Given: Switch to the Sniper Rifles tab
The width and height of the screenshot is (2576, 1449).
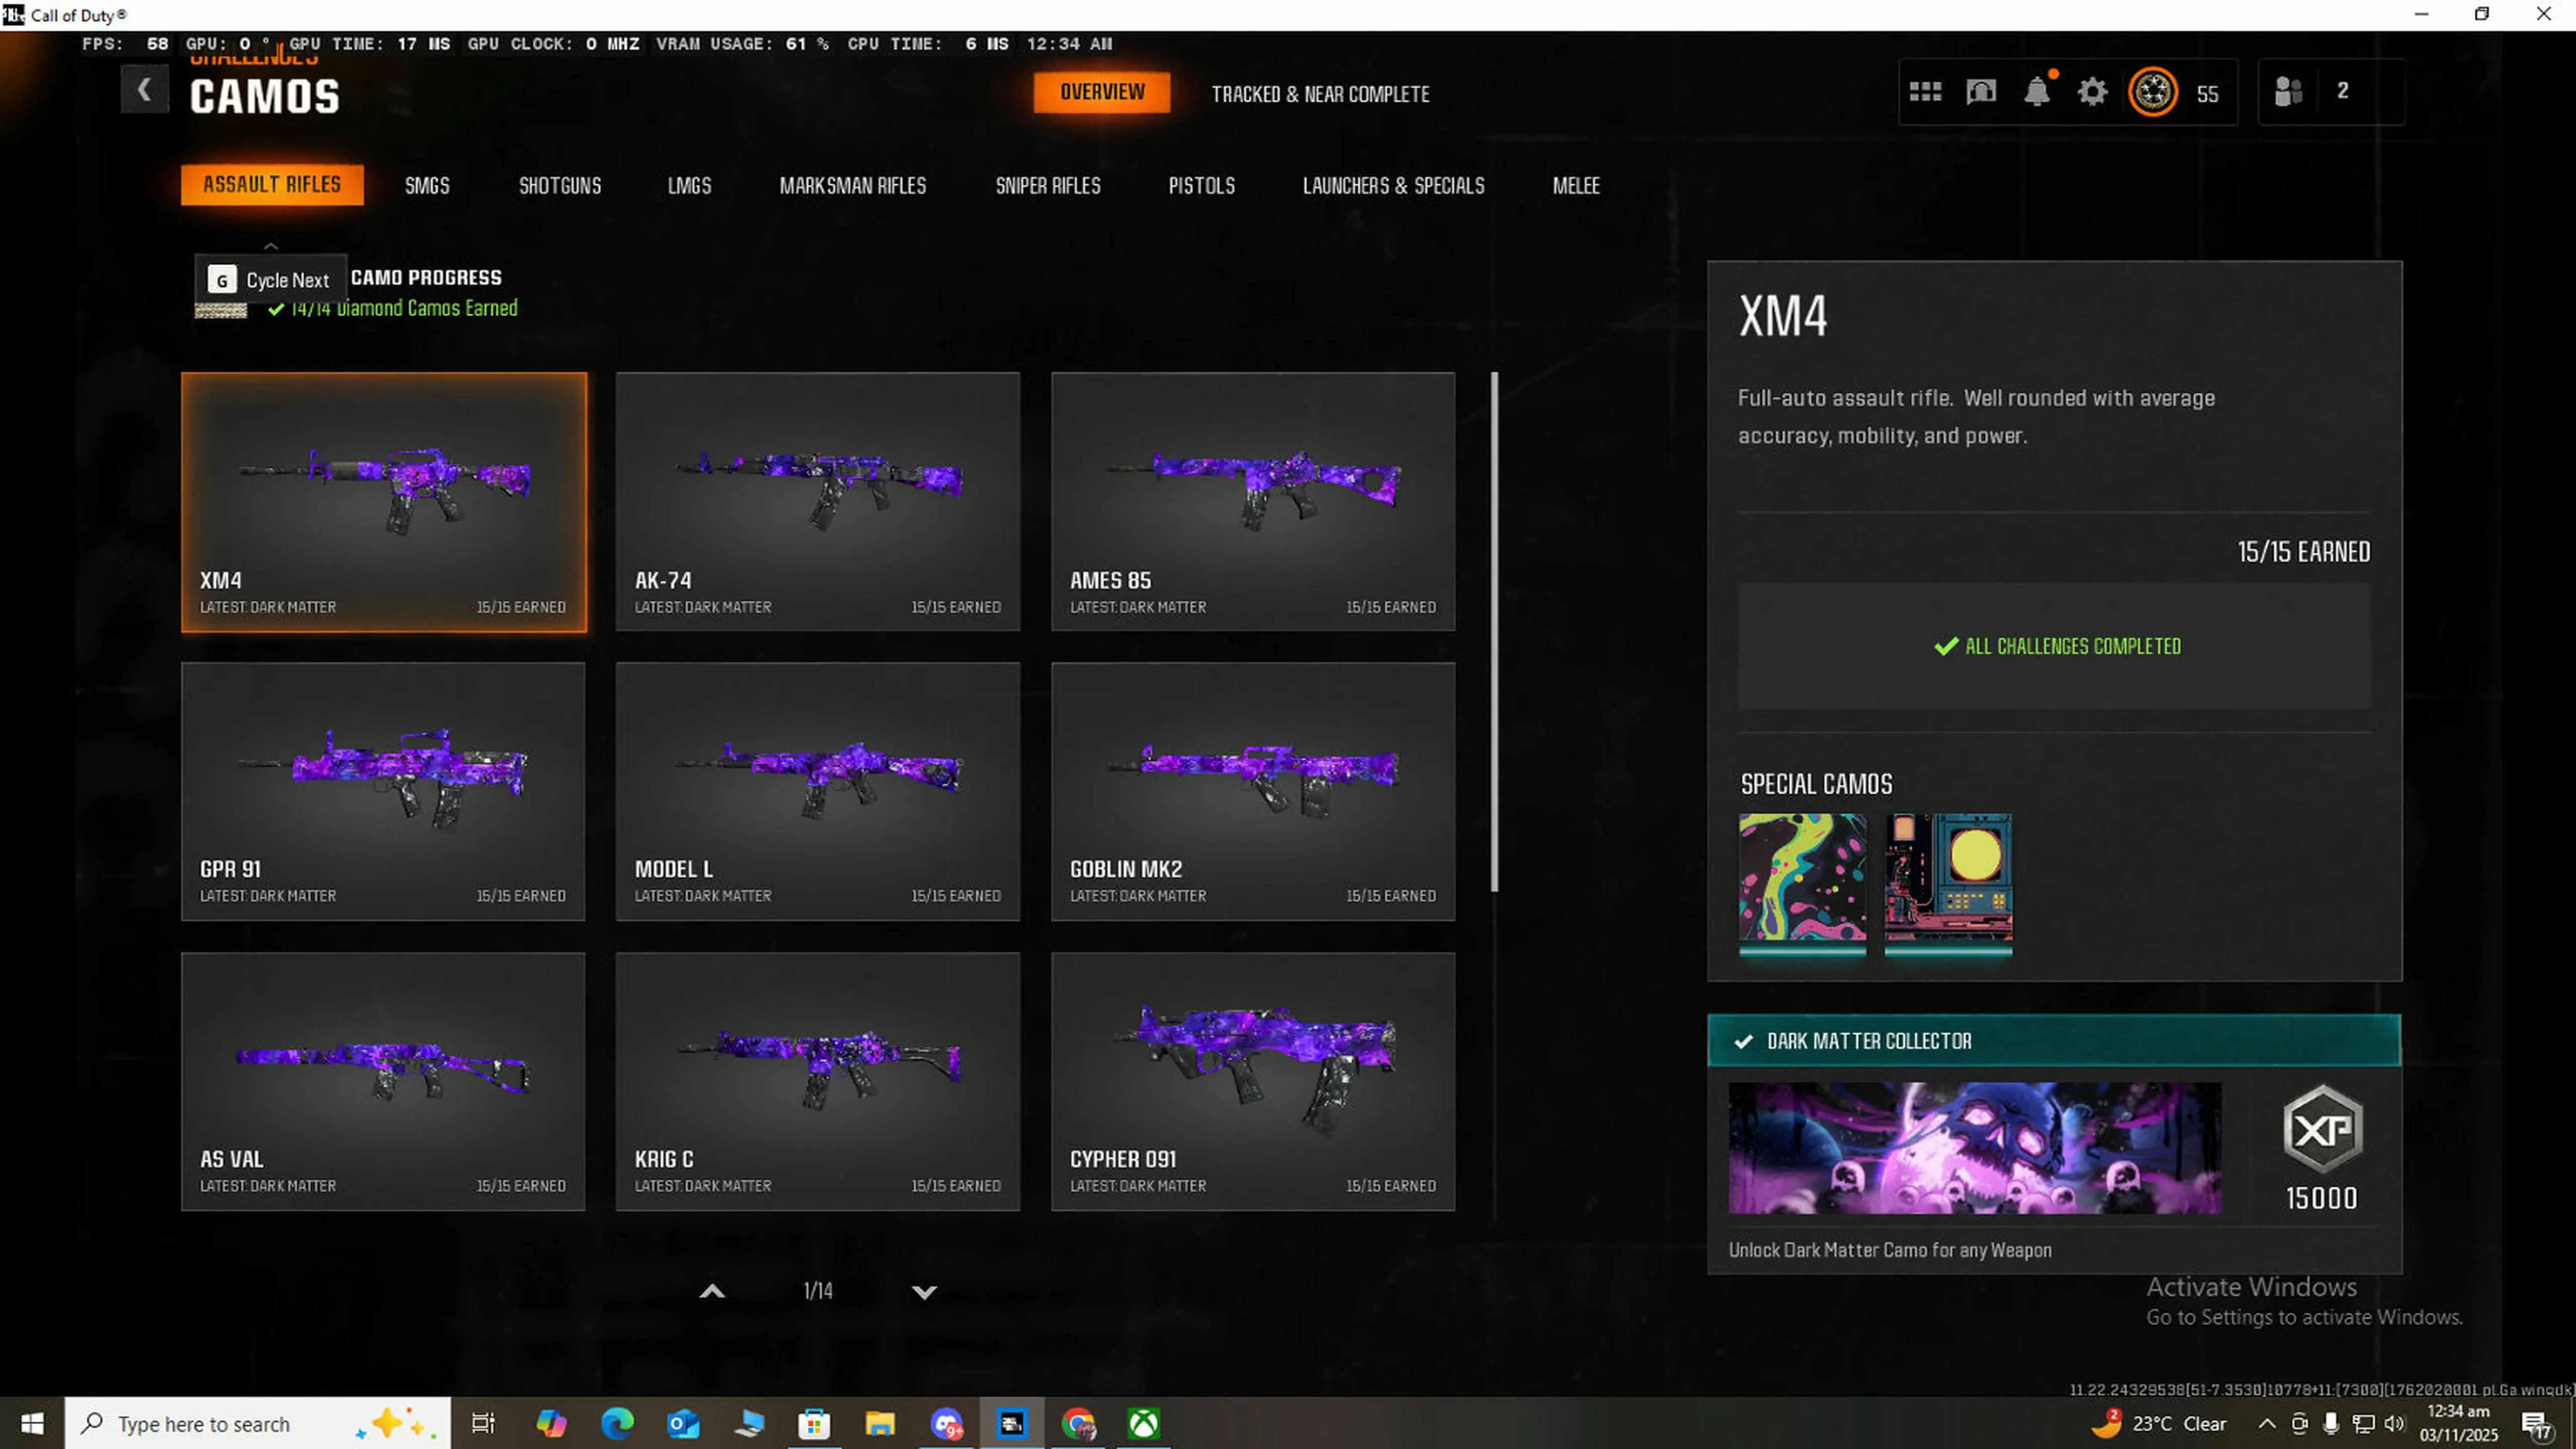Looking at the screenshot, I should pyautogui.click(x=1047, y=186).
